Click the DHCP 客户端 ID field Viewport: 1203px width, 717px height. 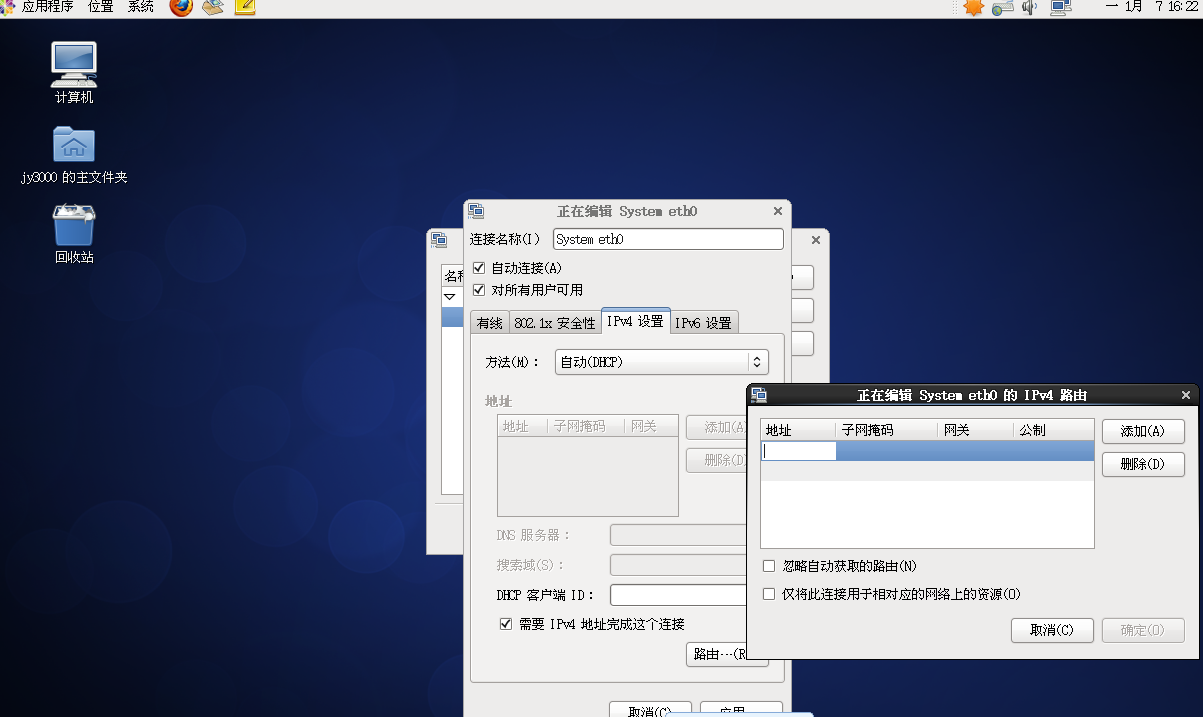coord(680,595)
